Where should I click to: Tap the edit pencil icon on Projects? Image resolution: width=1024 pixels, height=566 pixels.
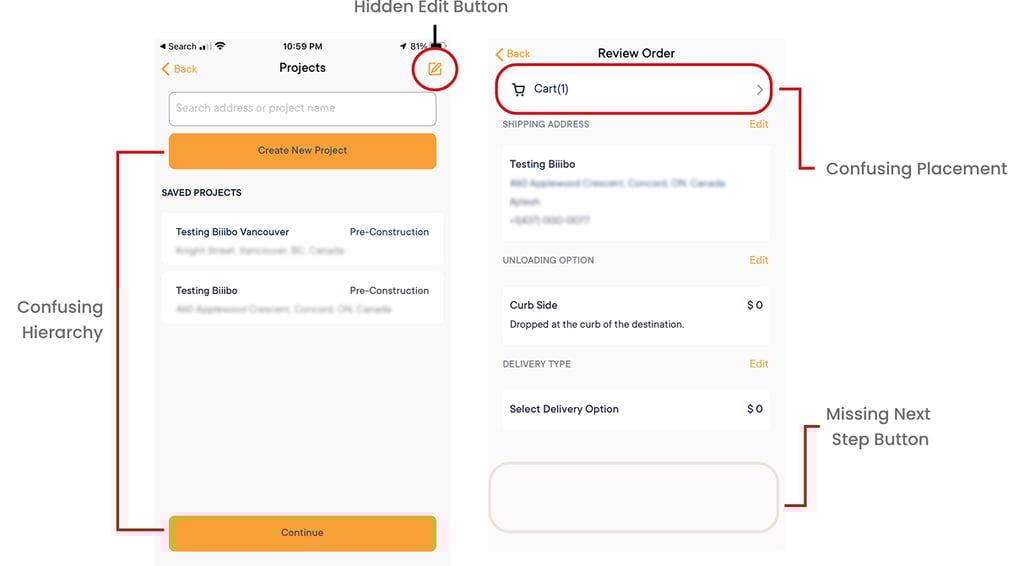pos(434,69)
